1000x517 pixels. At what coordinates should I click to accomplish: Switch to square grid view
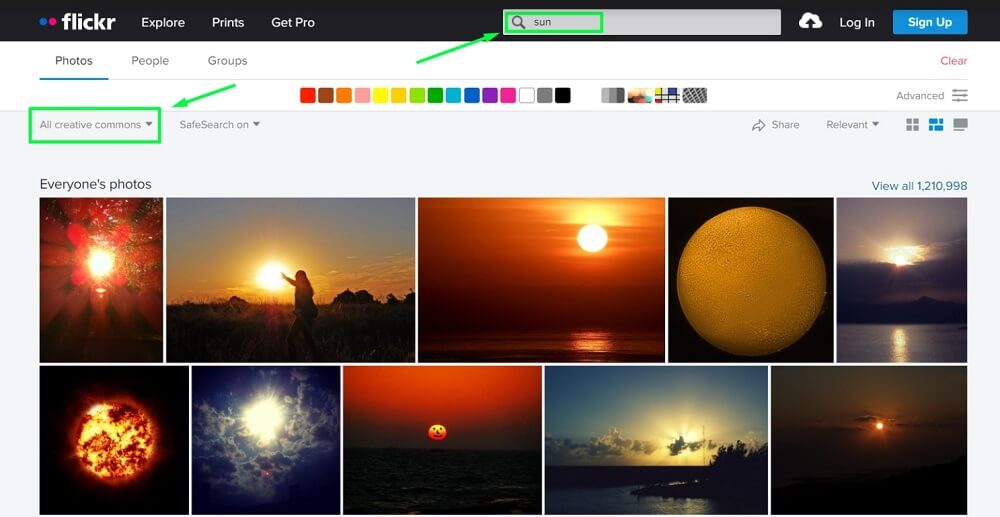pos(913,125)
